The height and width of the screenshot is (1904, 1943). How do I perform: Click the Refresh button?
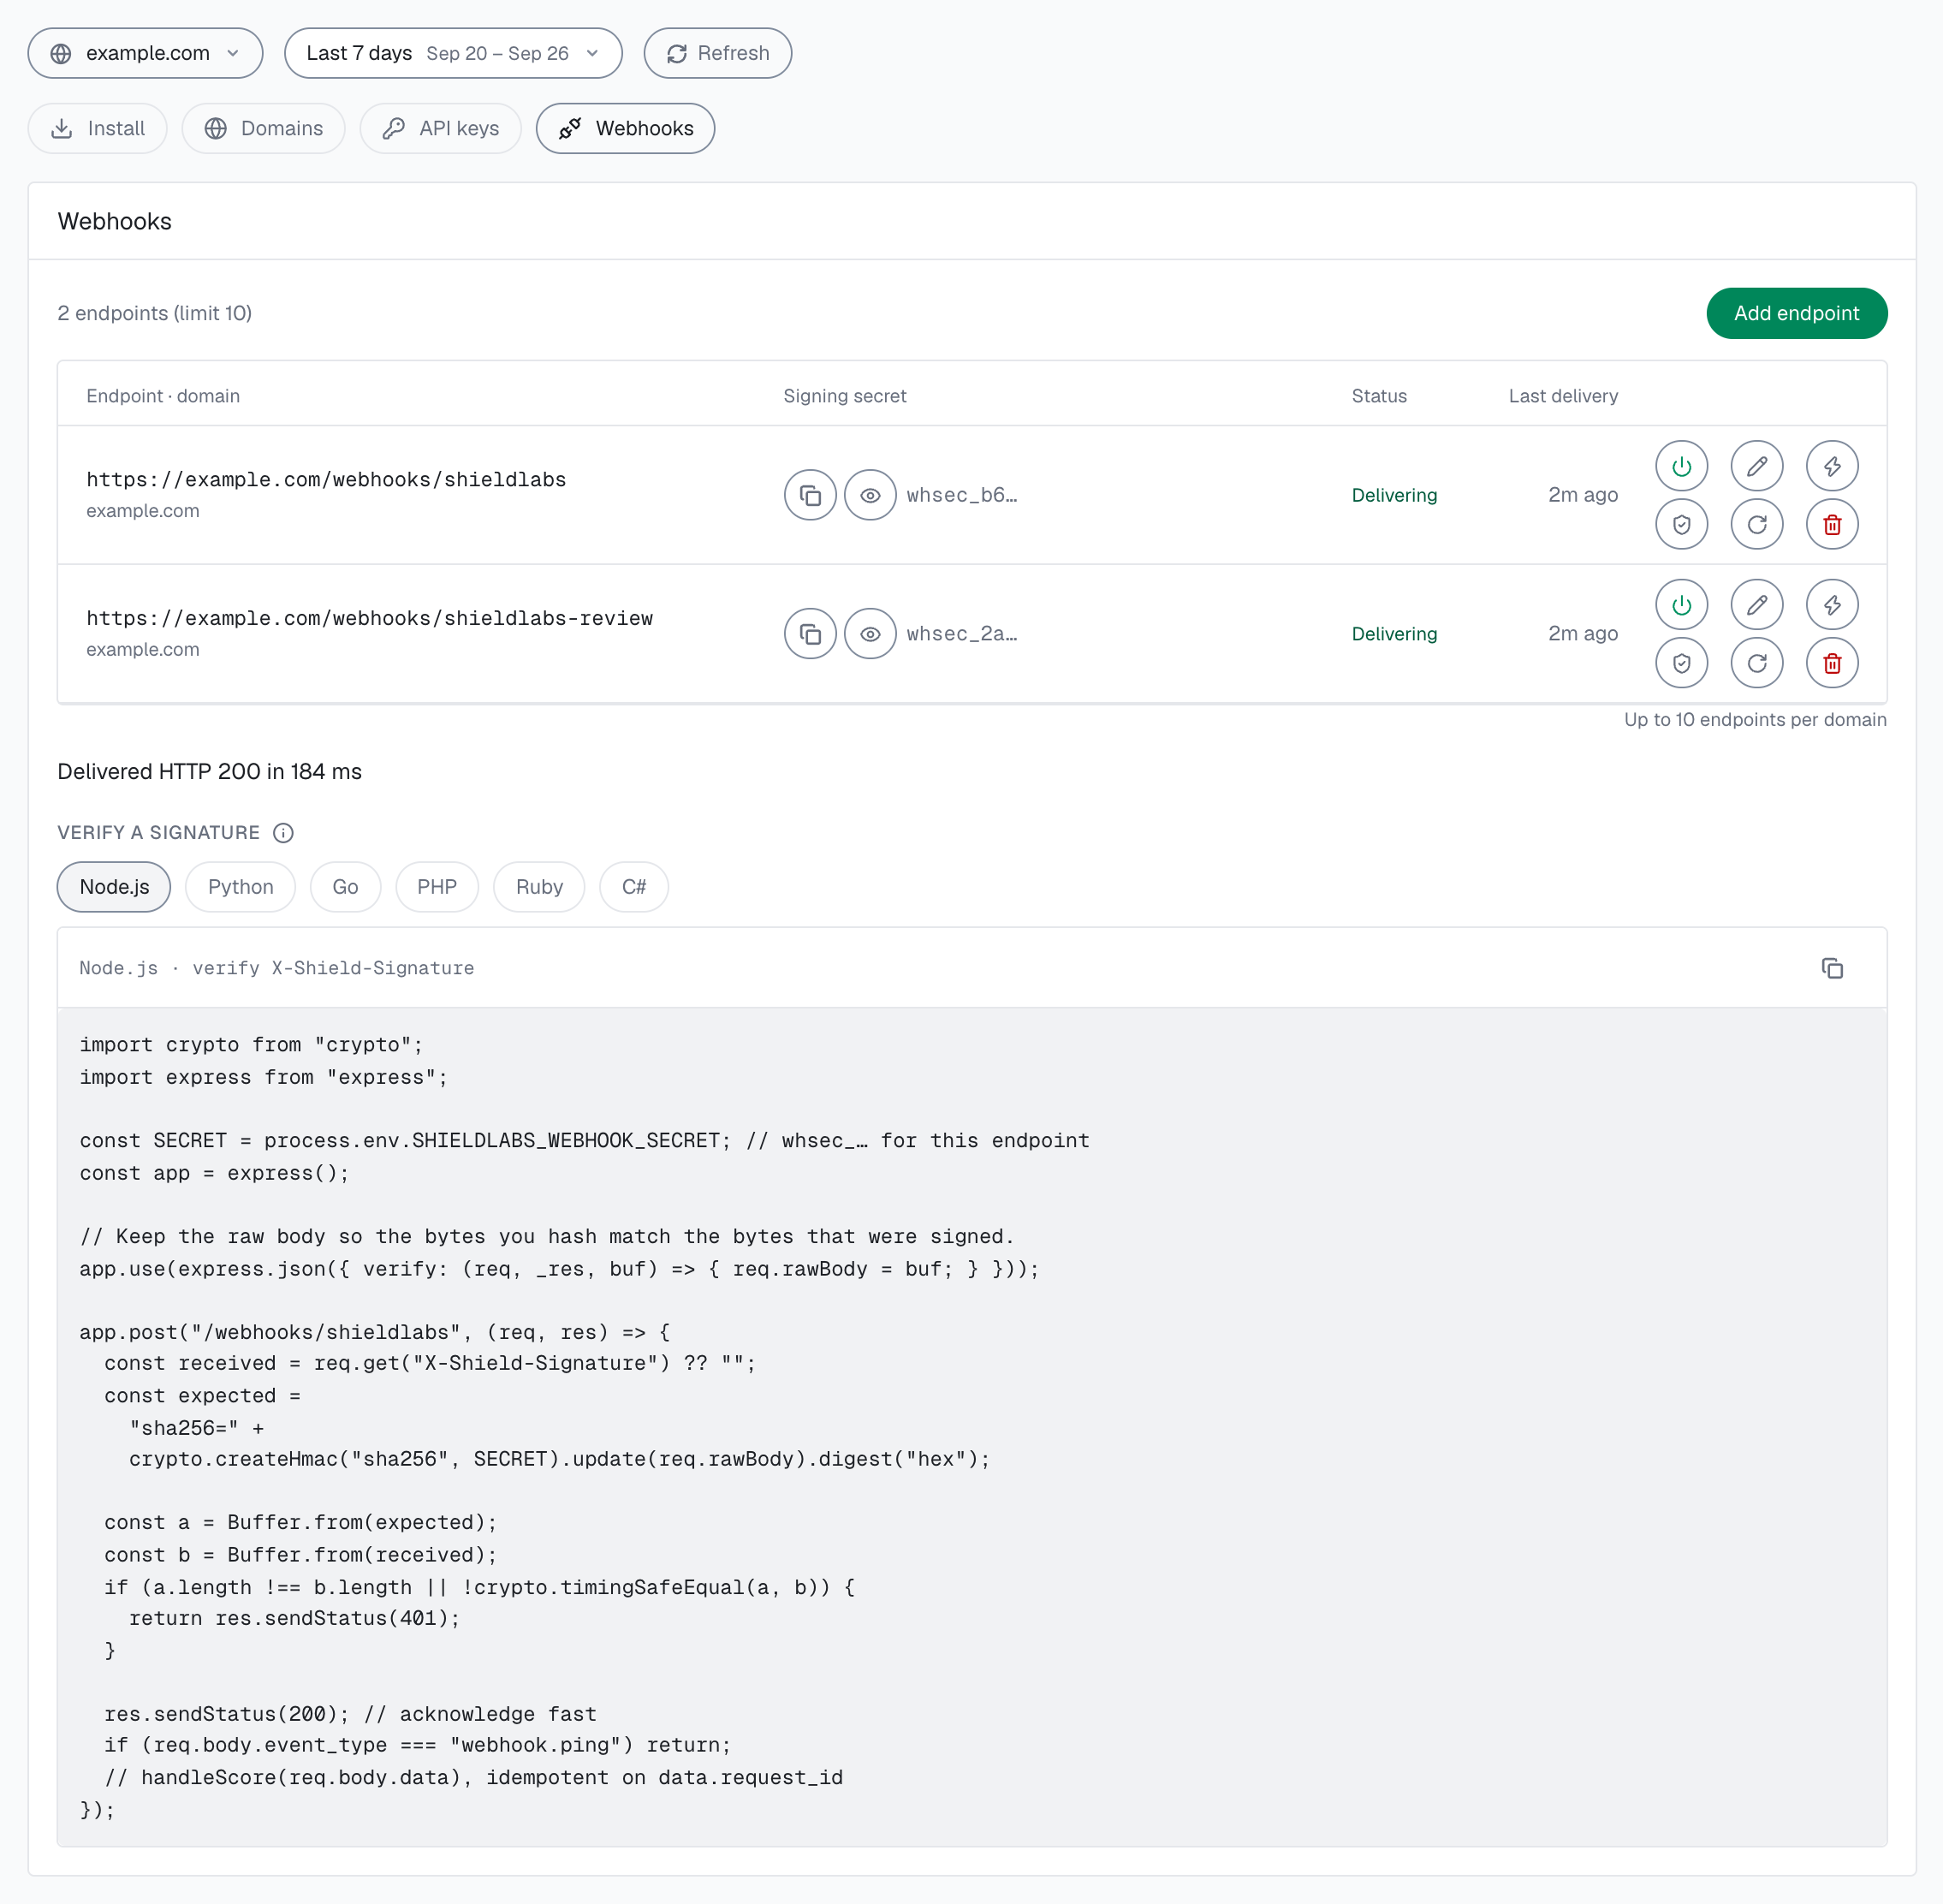pyautogui.click(x=718, y=53)
